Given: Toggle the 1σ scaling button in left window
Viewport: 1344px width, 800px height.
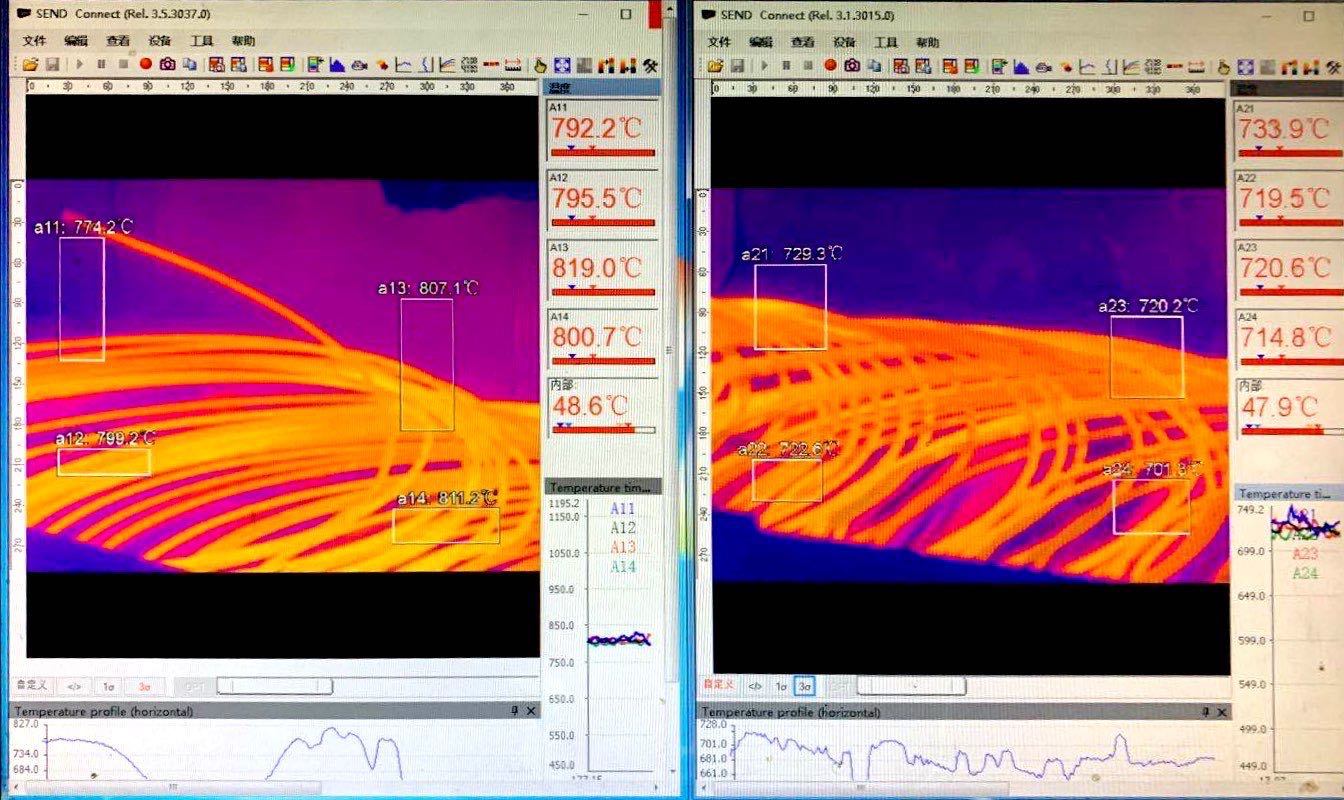Looking at the screenshot, I should (x=108, y=686).
